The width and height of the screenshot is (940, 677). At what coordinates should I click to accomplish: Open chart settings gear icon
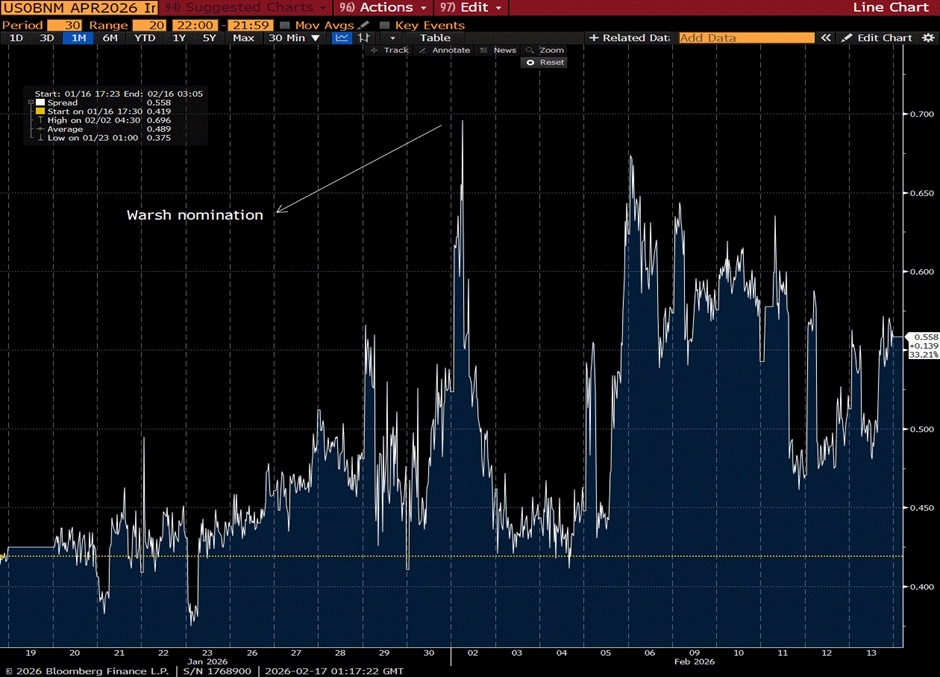[x=927, y=38]
